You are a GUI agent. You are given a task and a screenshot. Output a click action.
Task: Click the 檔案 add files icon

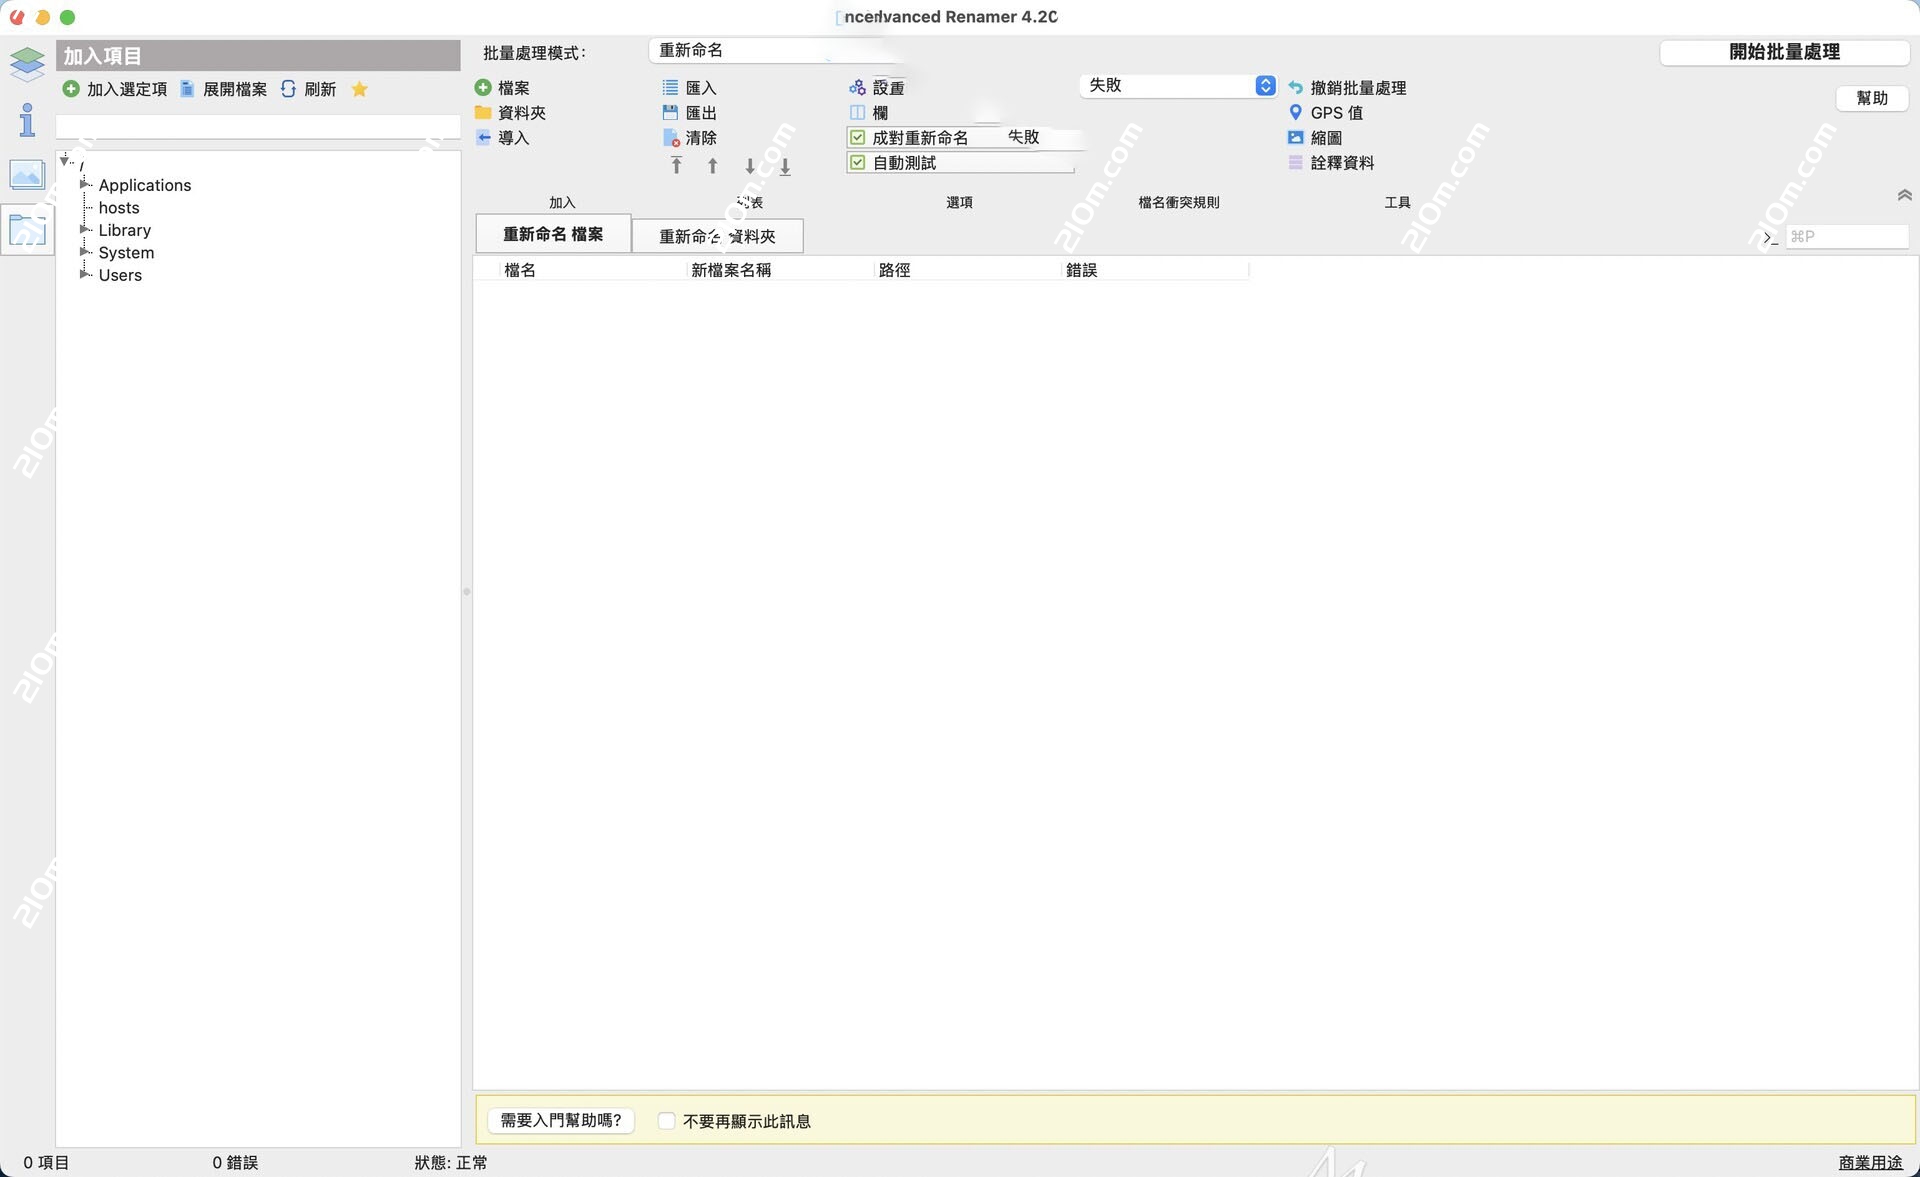coord(484,88)
